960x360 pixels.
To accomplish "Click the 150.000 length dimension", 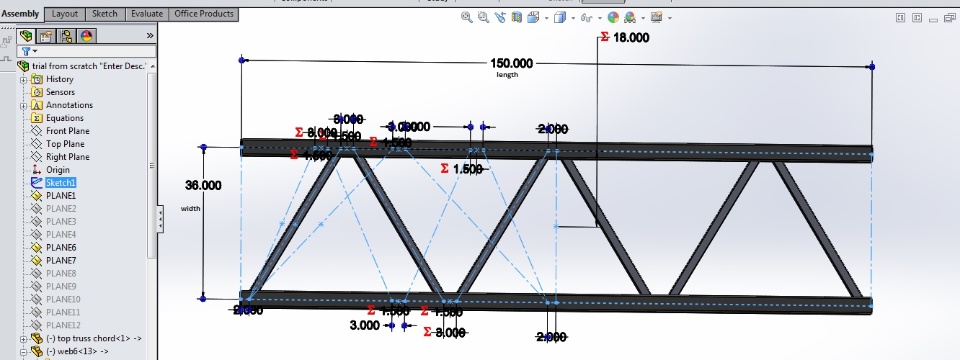I will [x=511, y=63].
